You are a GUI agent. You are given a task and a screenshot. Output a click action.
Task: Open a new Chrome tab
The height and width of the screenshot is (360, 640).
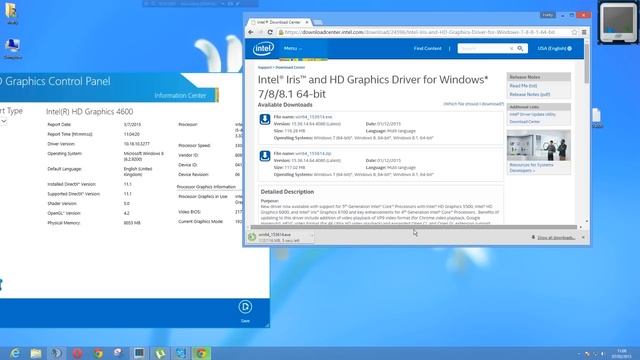318,22
